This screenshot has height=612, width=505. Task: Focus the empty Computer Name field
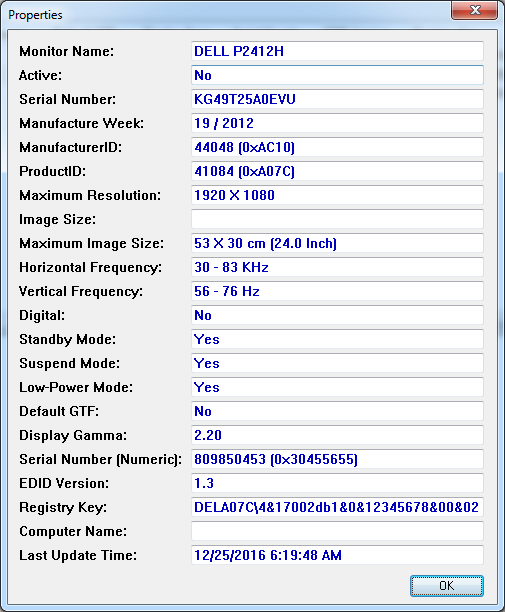337,531
